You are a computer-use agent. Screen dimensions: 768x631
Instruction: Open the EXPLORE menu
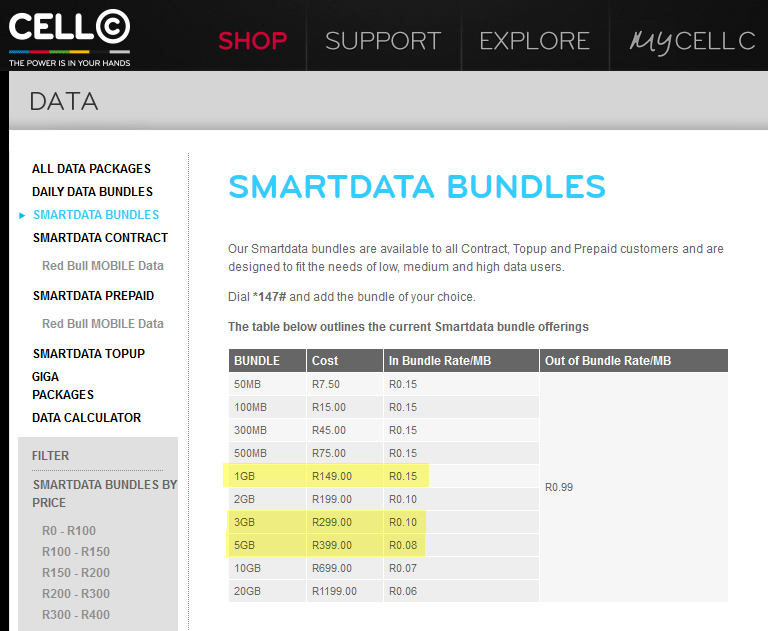[534, 41]
